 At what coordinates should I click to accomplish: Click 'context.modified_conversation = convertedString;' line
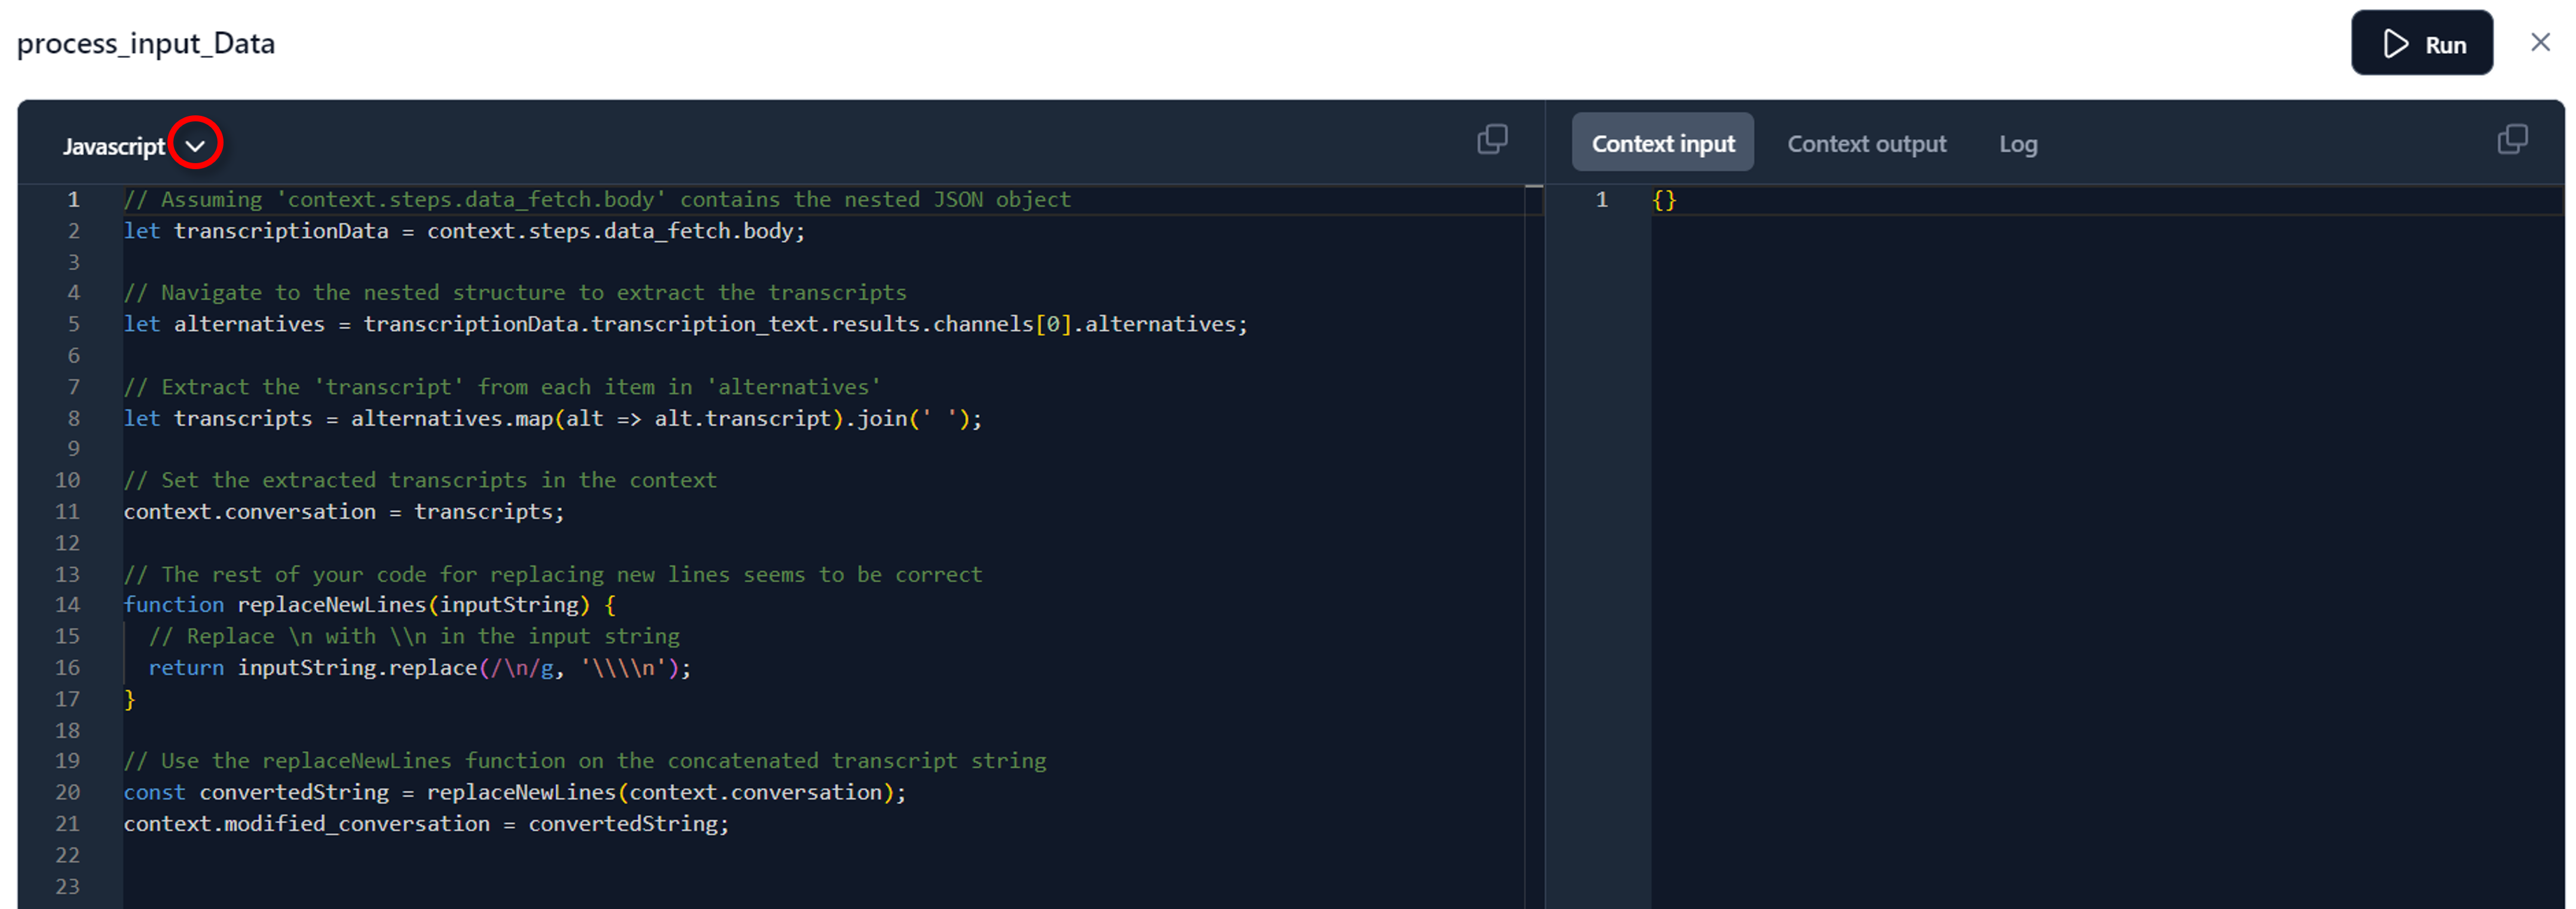pyautogui.click(x=427, y=824)
